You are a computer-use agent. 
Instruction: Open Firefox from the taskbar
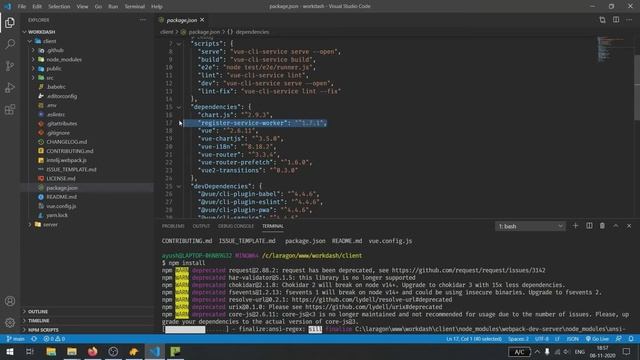tap(93, 351)
